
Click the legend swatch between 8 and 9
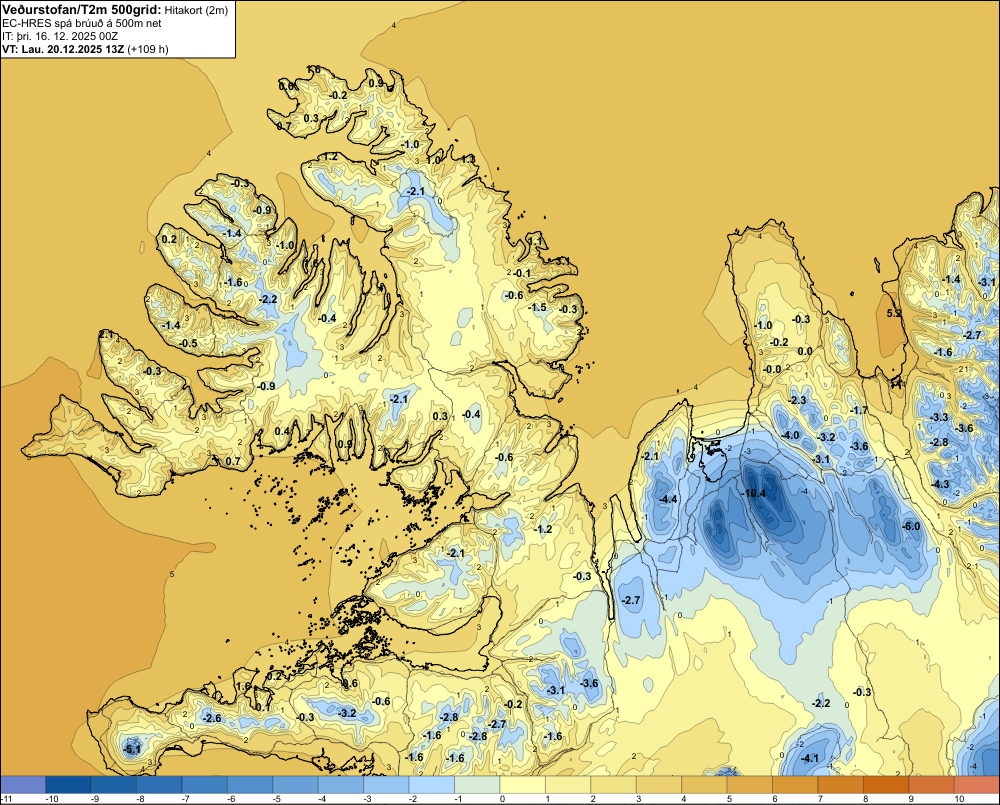click(886, 784)
